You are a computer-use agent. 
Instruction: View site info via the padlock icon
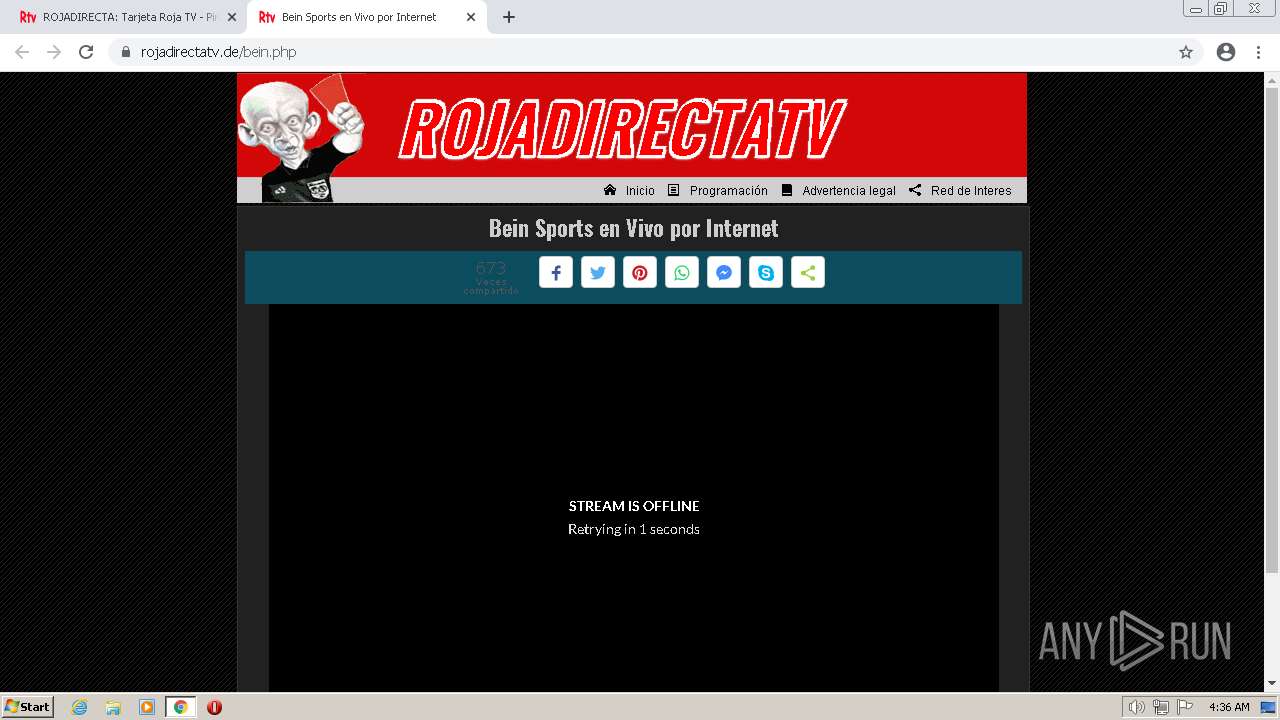coord(126,52)
